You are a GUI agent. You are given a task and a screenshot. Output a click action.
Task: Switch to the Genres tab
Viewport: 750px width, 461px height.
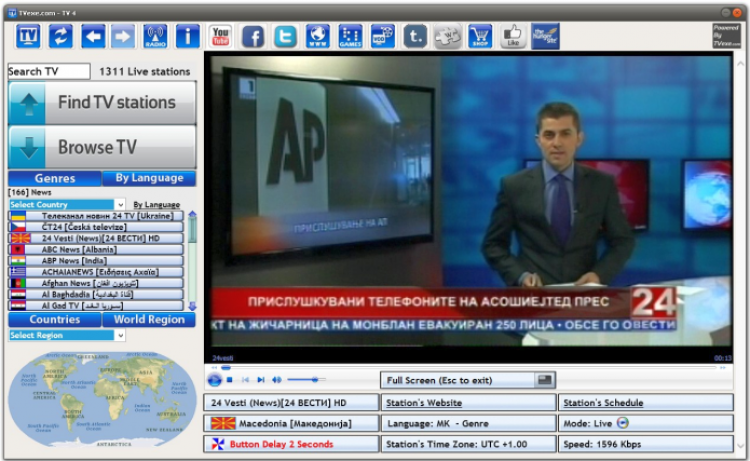click(x=55, y=178)
